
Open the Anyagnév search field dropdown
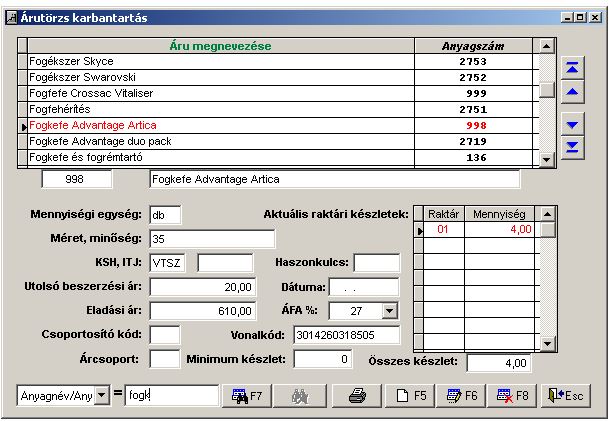click(x=101, y=396)
